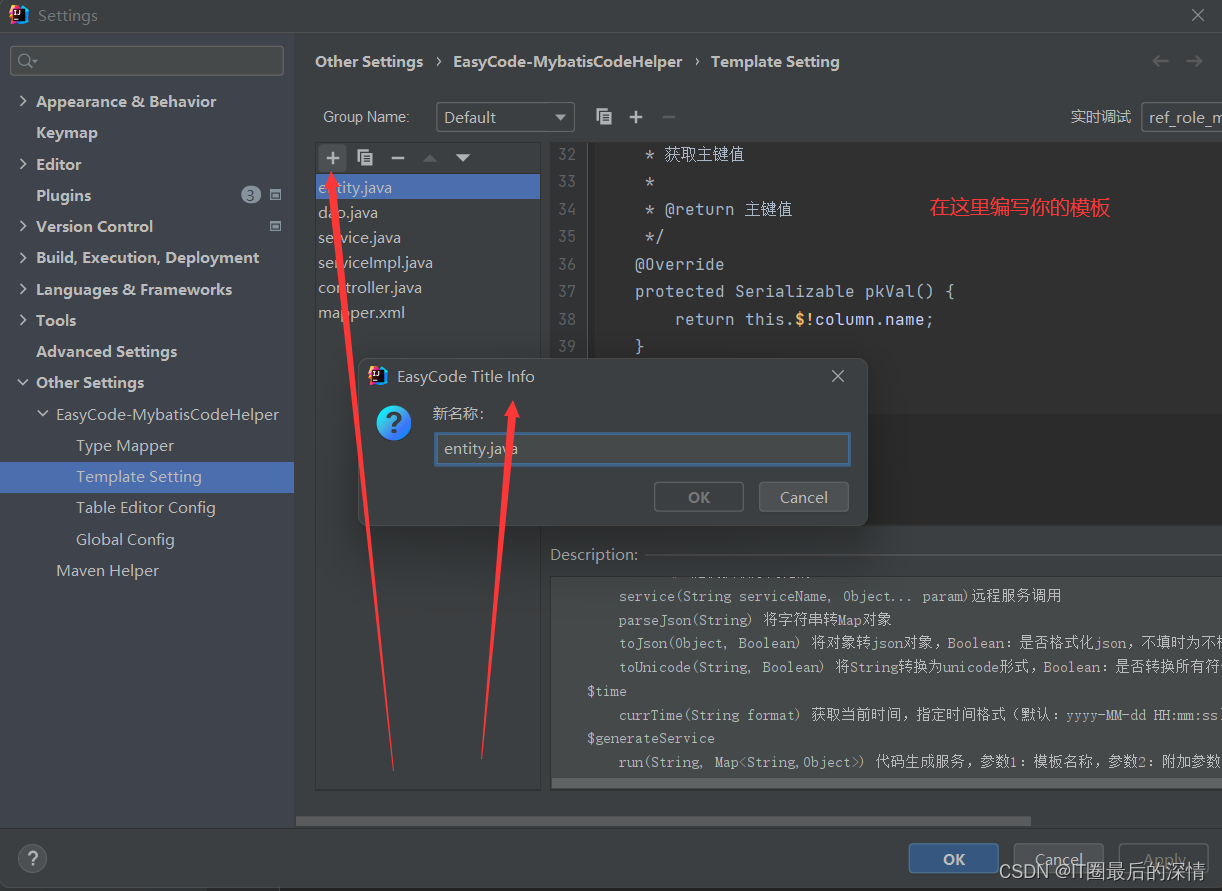Click Other Settings breadcrumb link
1222x891 pixels.
369,61
